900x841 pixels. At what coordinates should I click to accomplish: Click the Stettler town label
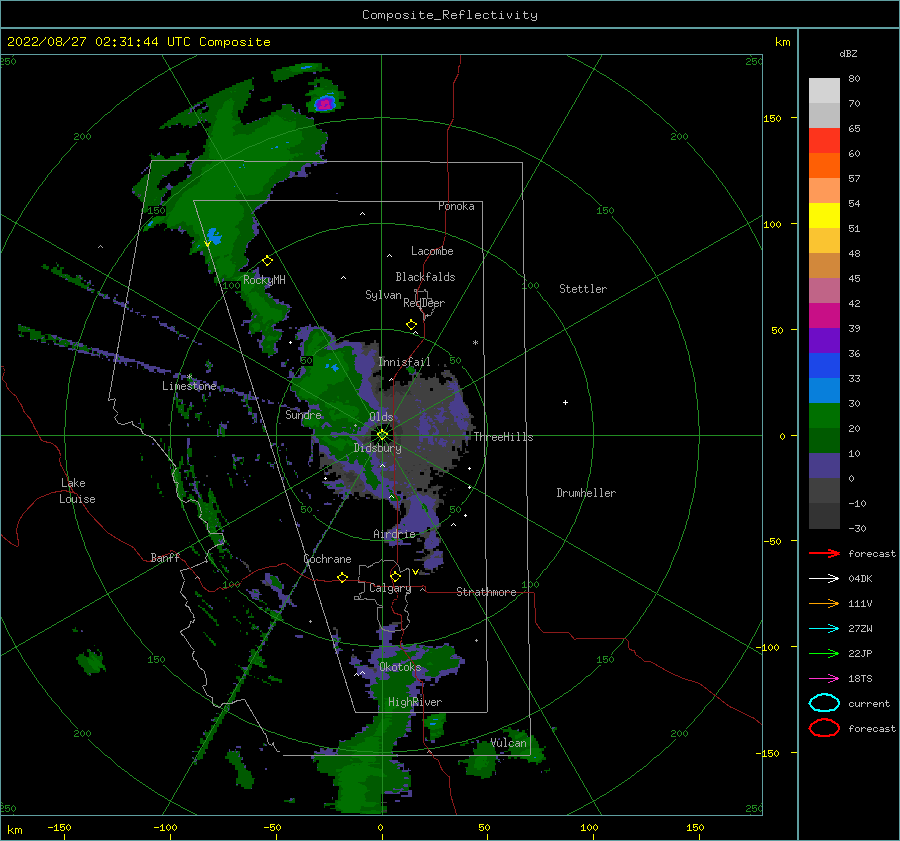click(x=583, y=289)
